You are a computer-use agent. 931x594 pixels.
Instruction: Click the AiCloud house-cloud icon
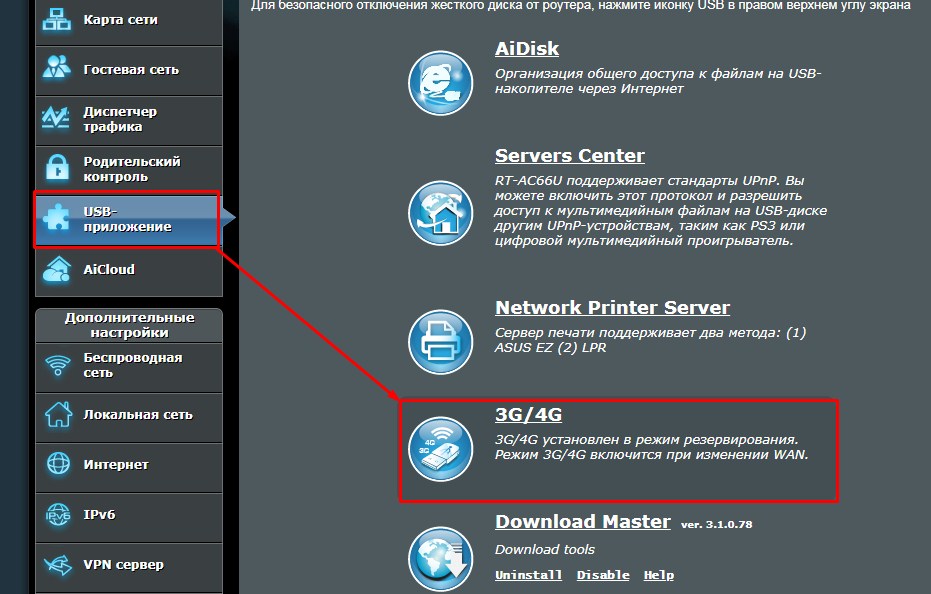[x=57, y=269]
